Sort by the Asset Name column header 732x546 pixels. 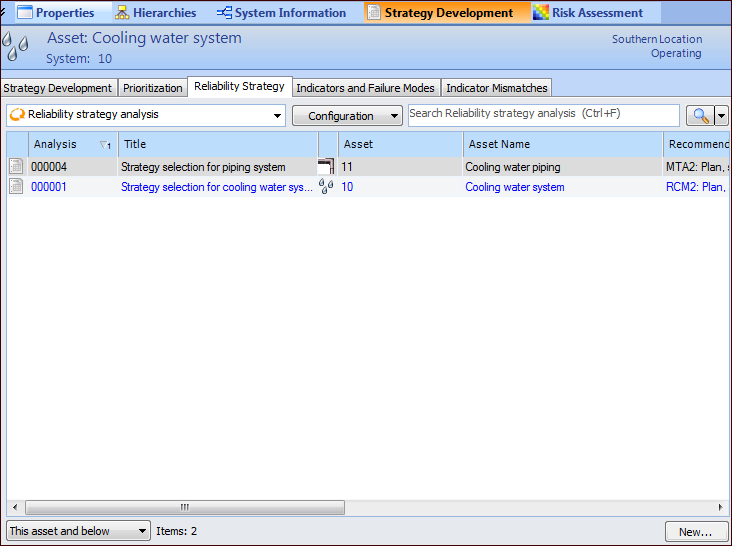[x=563, y=144]
